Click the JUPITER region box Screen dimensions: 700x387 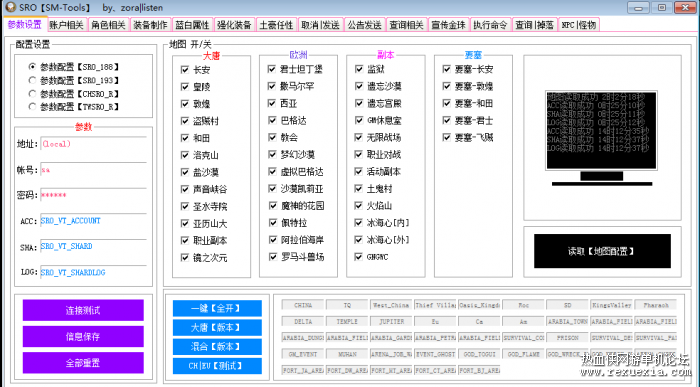point(391,321)
